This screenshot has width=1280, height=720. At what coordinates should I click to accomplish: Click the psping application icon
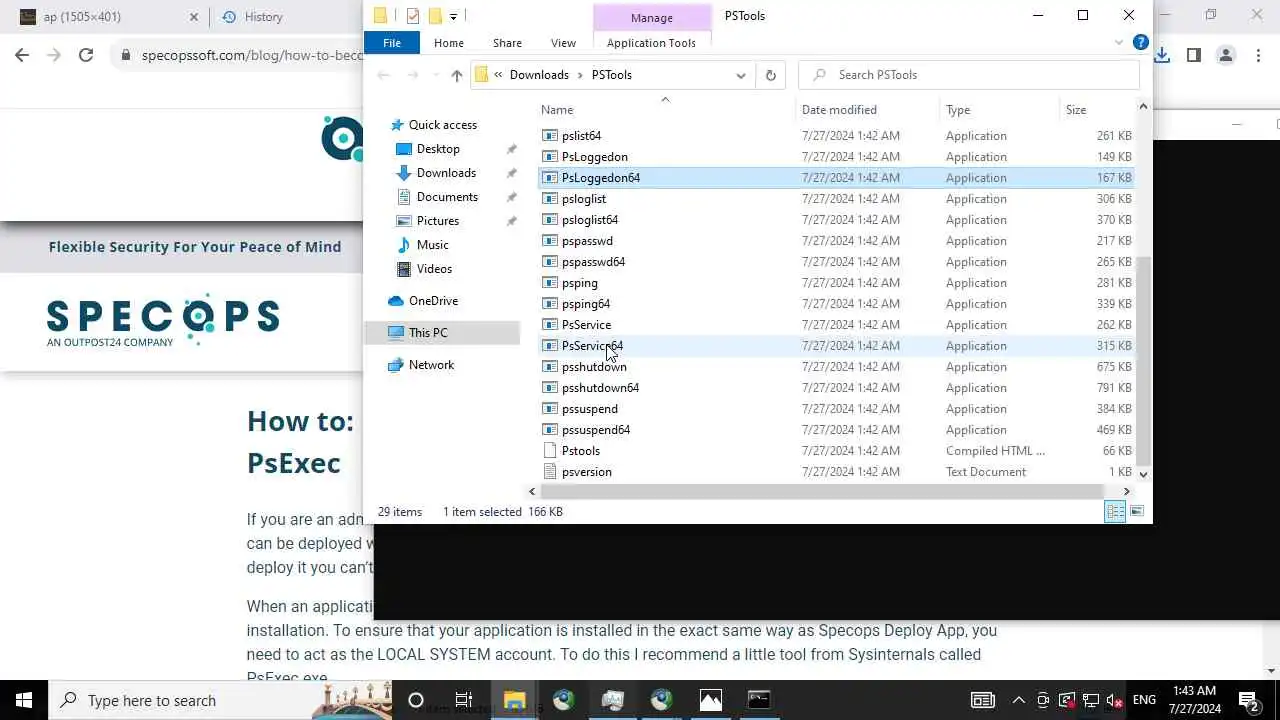pyautogui.click(x=549, y=283)
